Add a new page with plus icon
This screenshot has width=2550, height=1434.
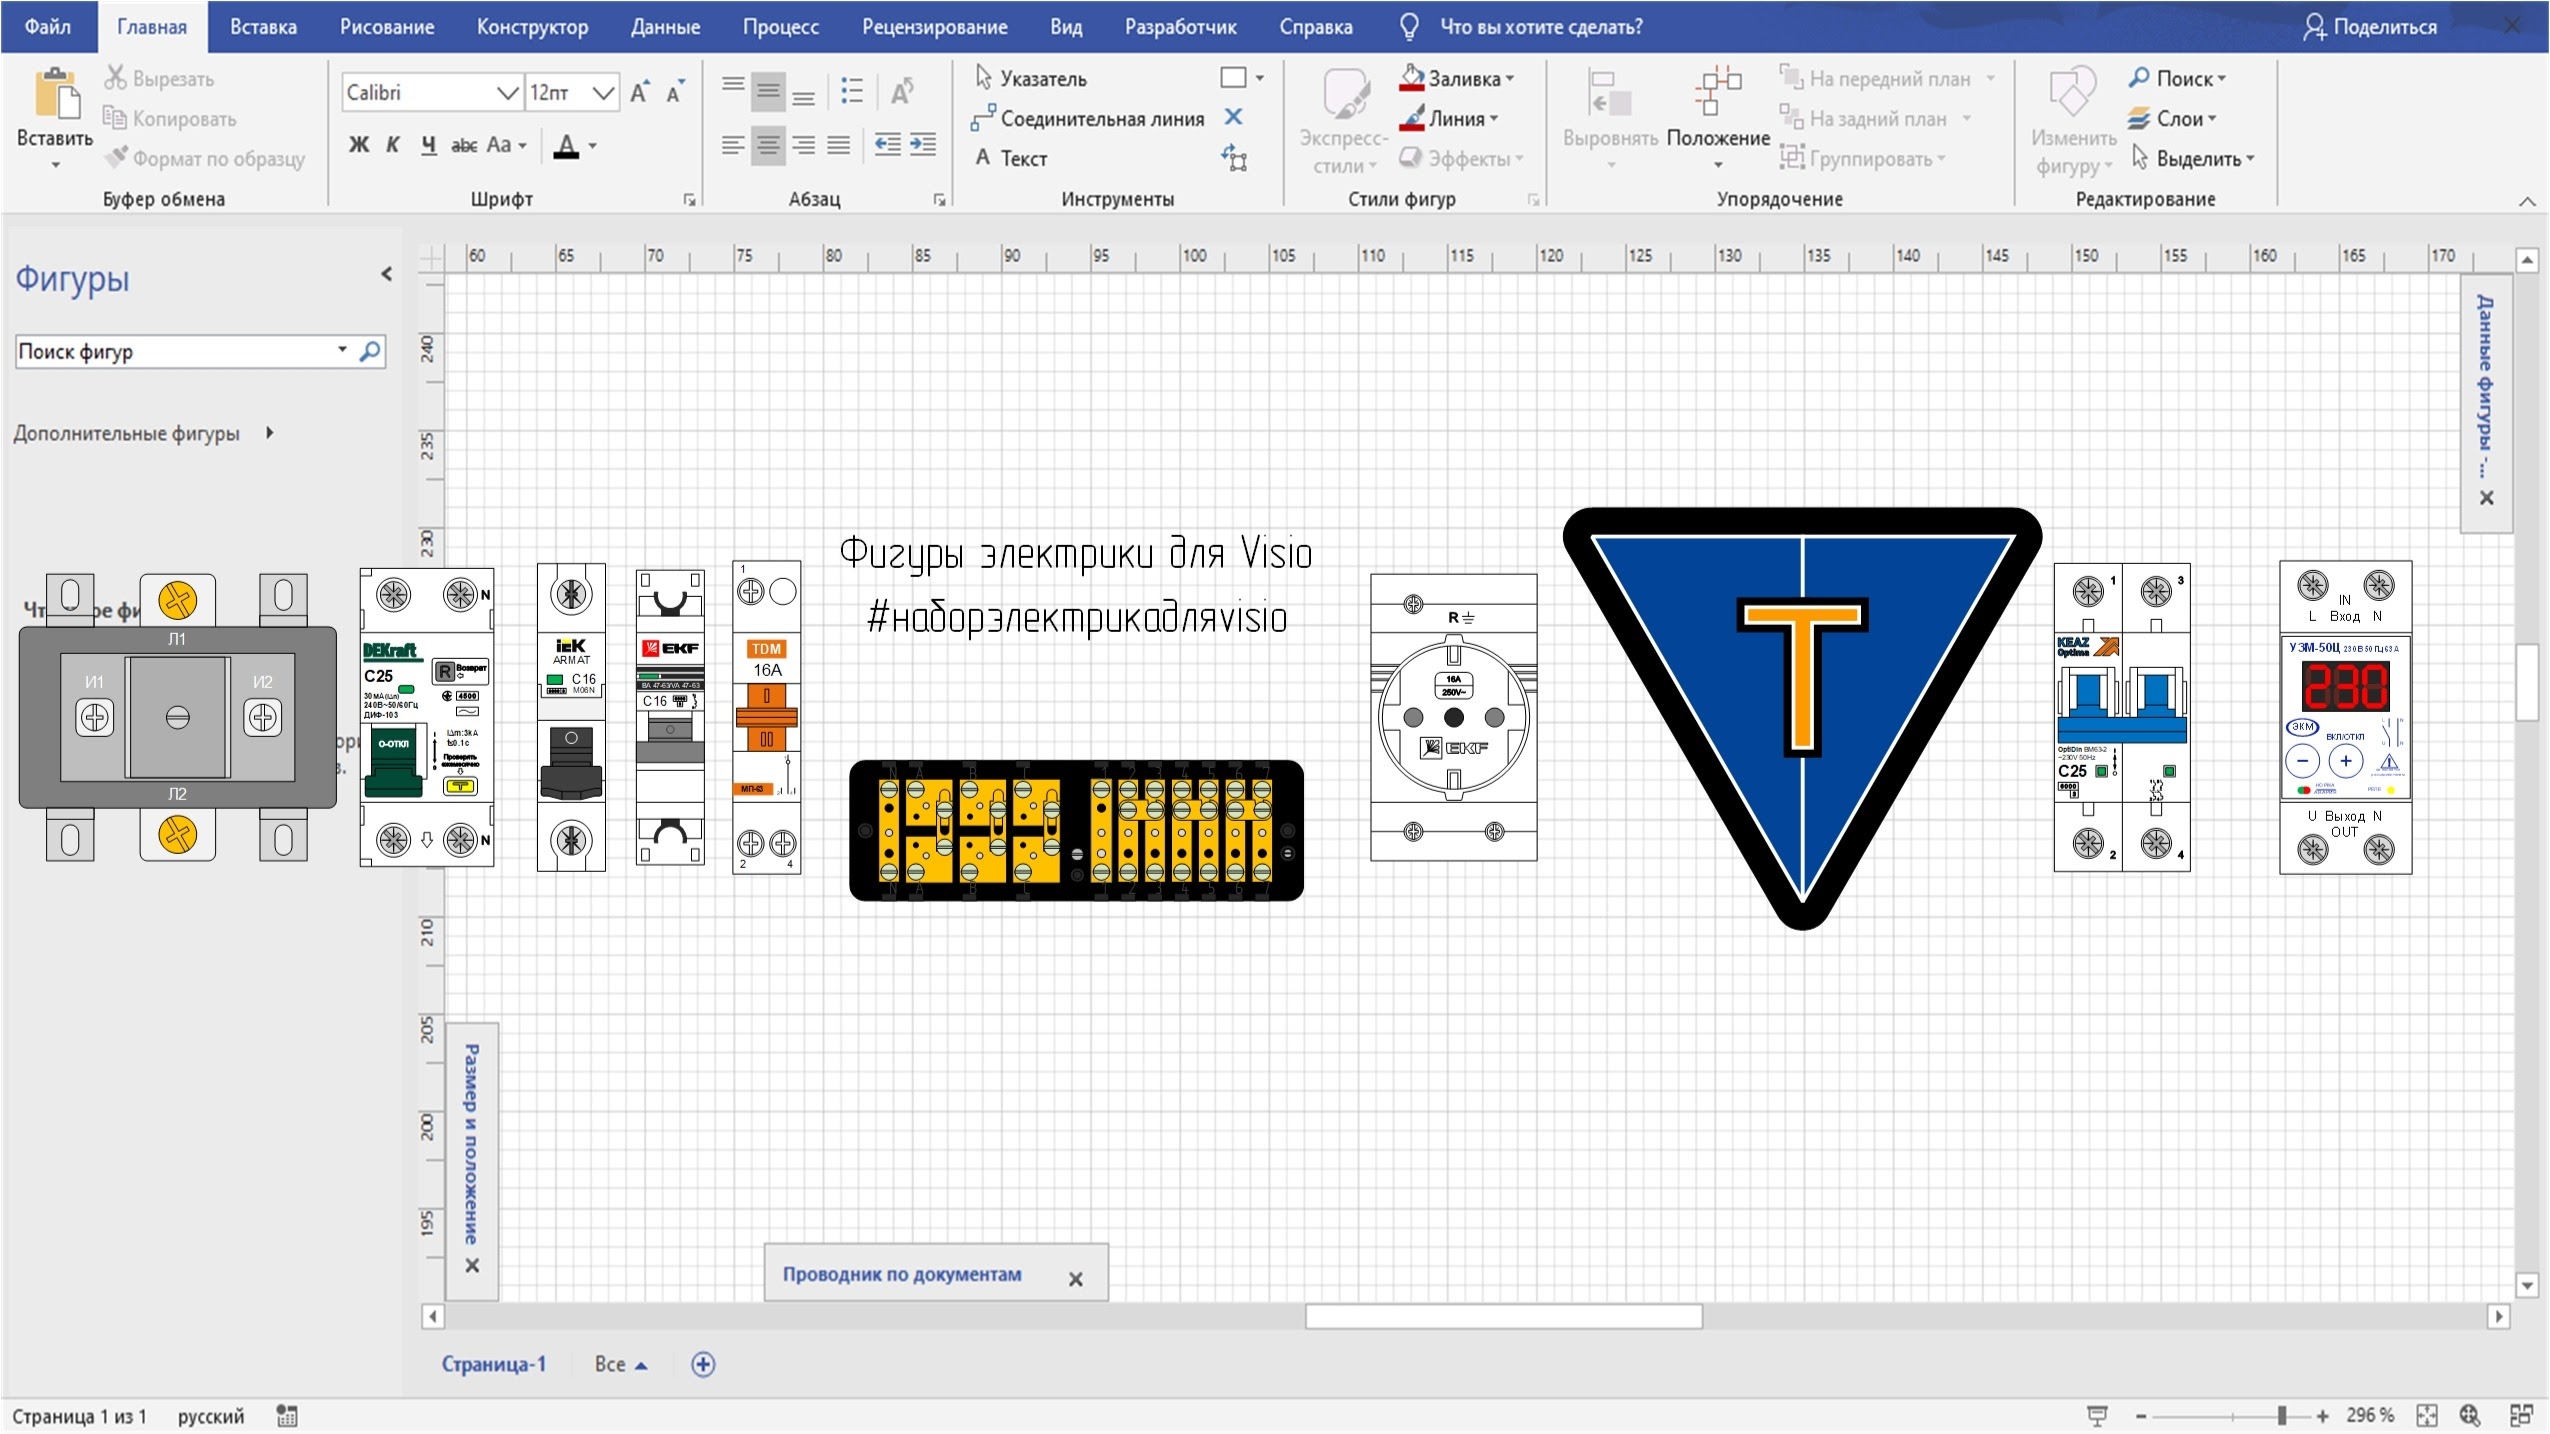[703, 1364]
